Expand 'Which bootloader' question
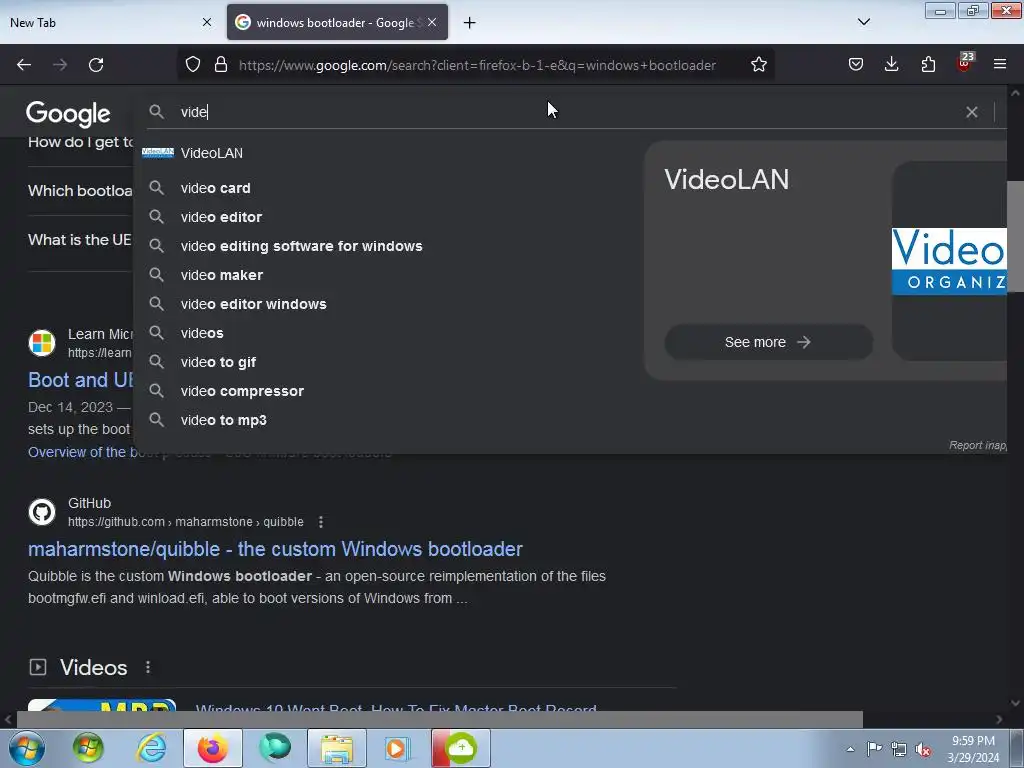The width and height of the screenshot is (1024, 768). point(80,191)
